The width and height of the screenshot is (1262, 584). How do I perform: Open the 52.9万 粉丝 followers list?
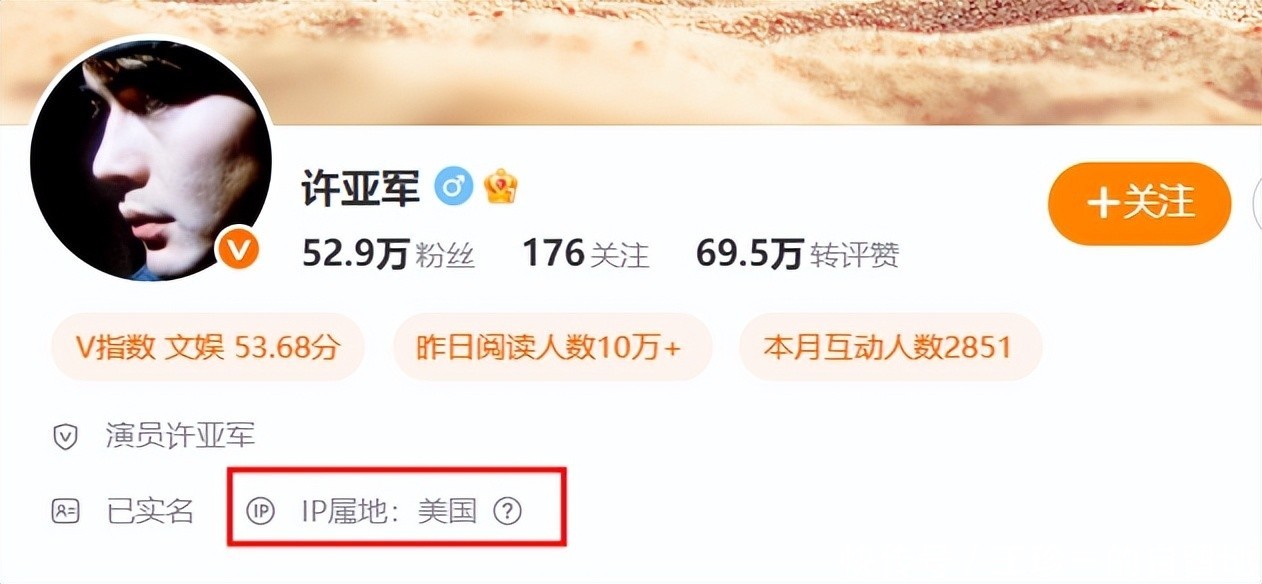(x=389, y=255)
